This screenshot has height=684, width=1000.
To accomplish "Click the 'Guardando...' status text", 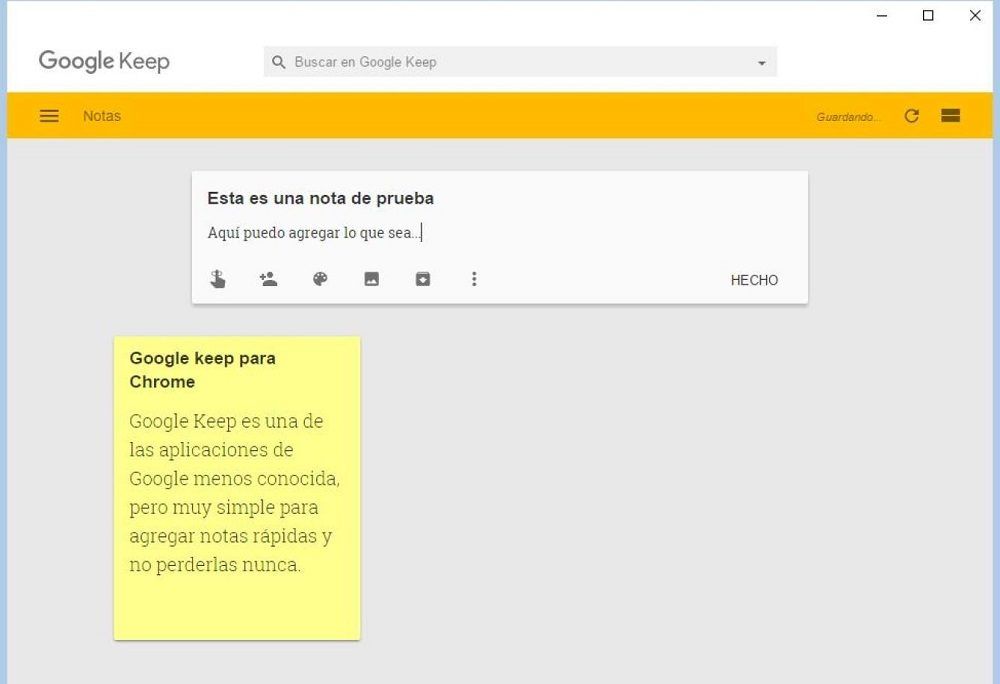I will [x=848, y=117].
